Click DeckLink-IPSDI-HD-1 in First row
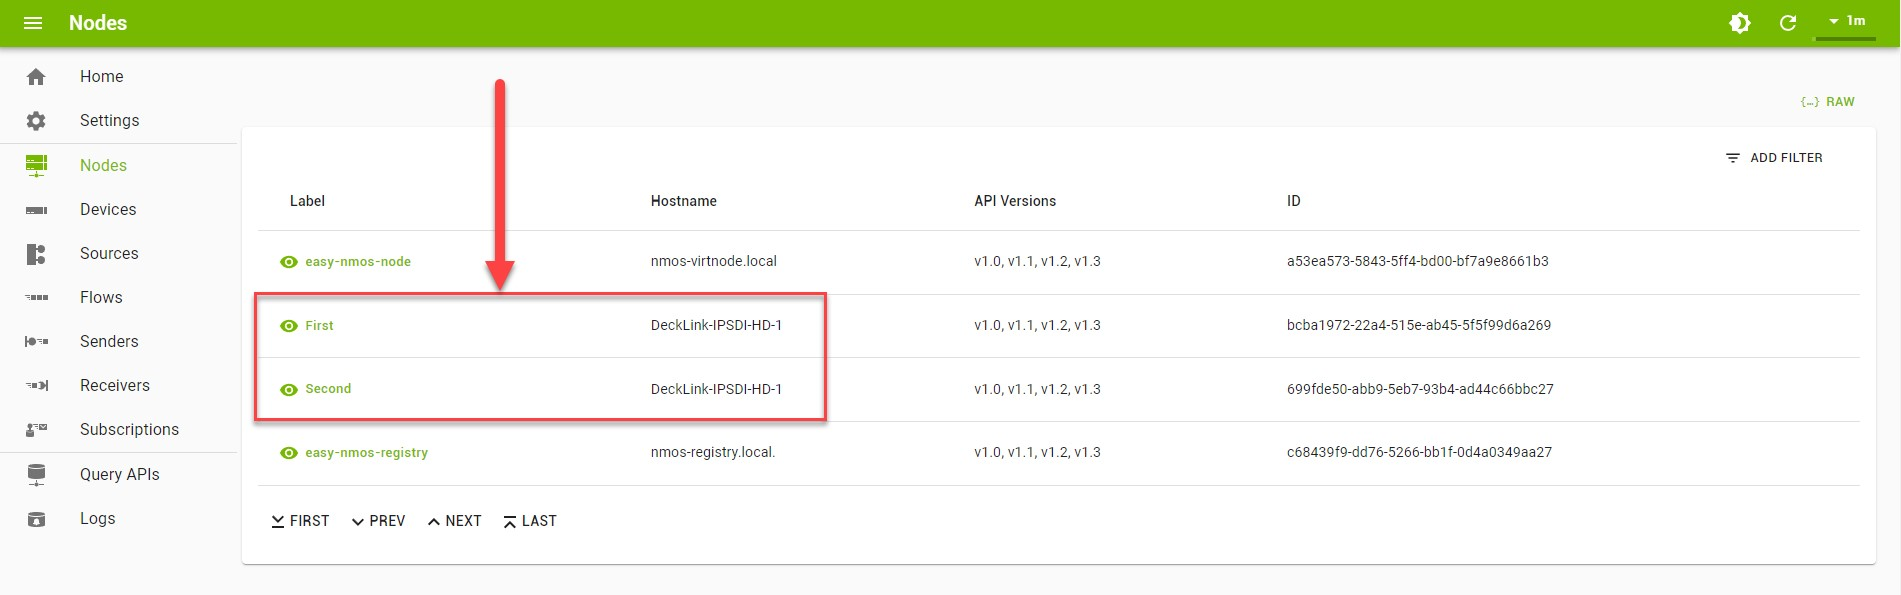 coord(716,326)
